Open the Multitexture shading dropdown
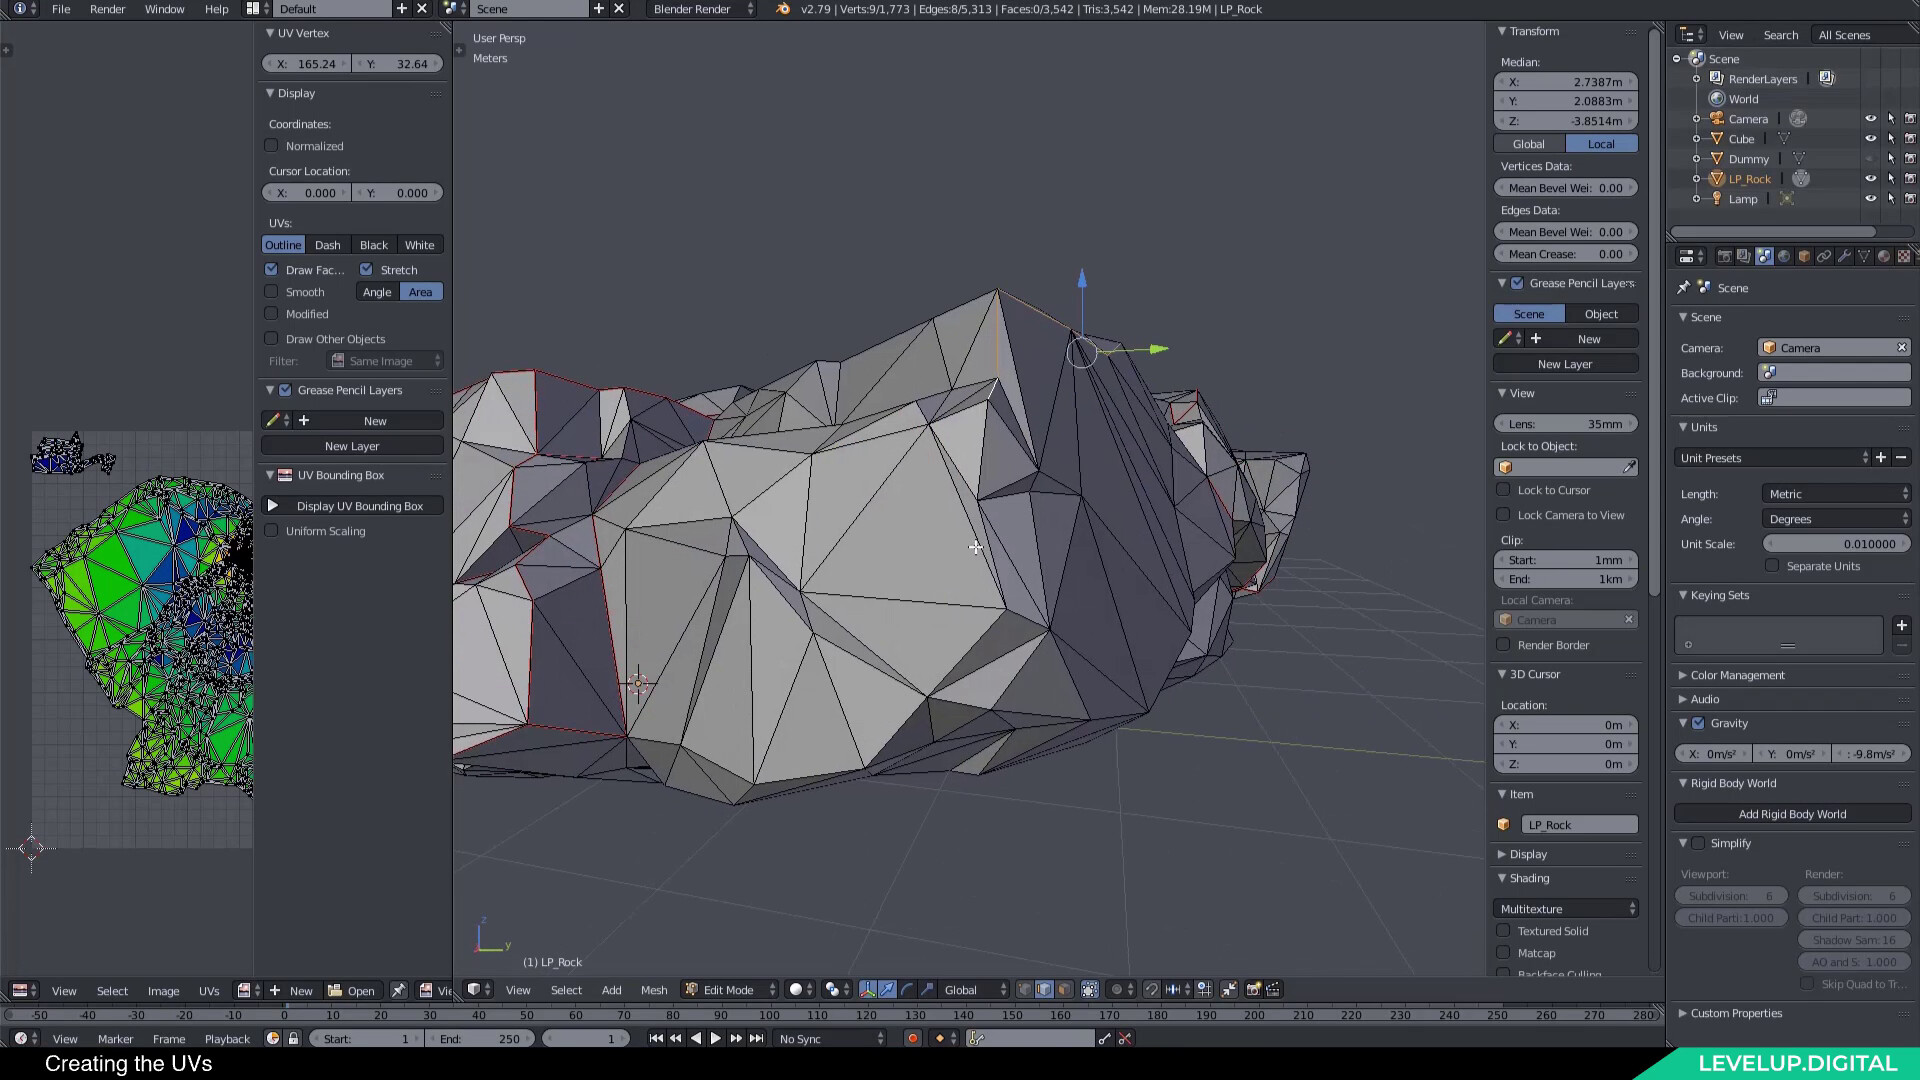Screen dimensions: 1920x1080 coord(1566,908)
